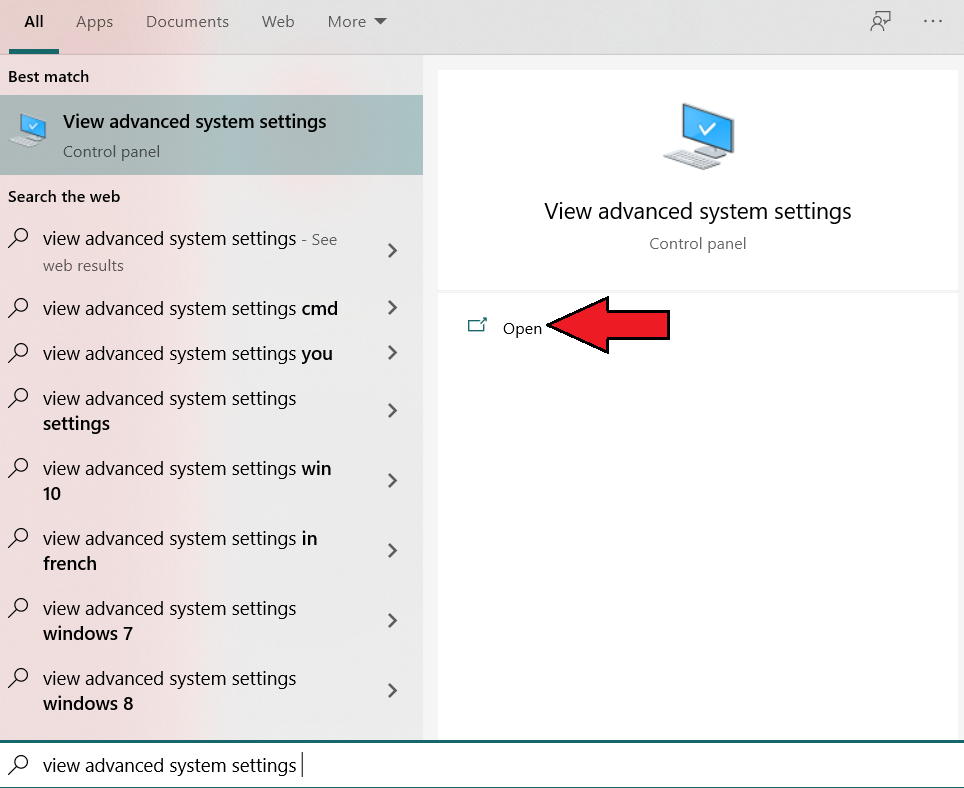Click 'Control panel' label in preview pane

coord(698,244)
